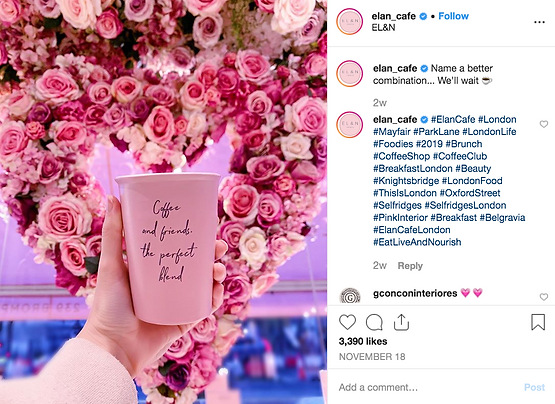Open the #CoffeeShop hashtag link
This screenshot has width=555, height=404.
(x=401, y=156)
